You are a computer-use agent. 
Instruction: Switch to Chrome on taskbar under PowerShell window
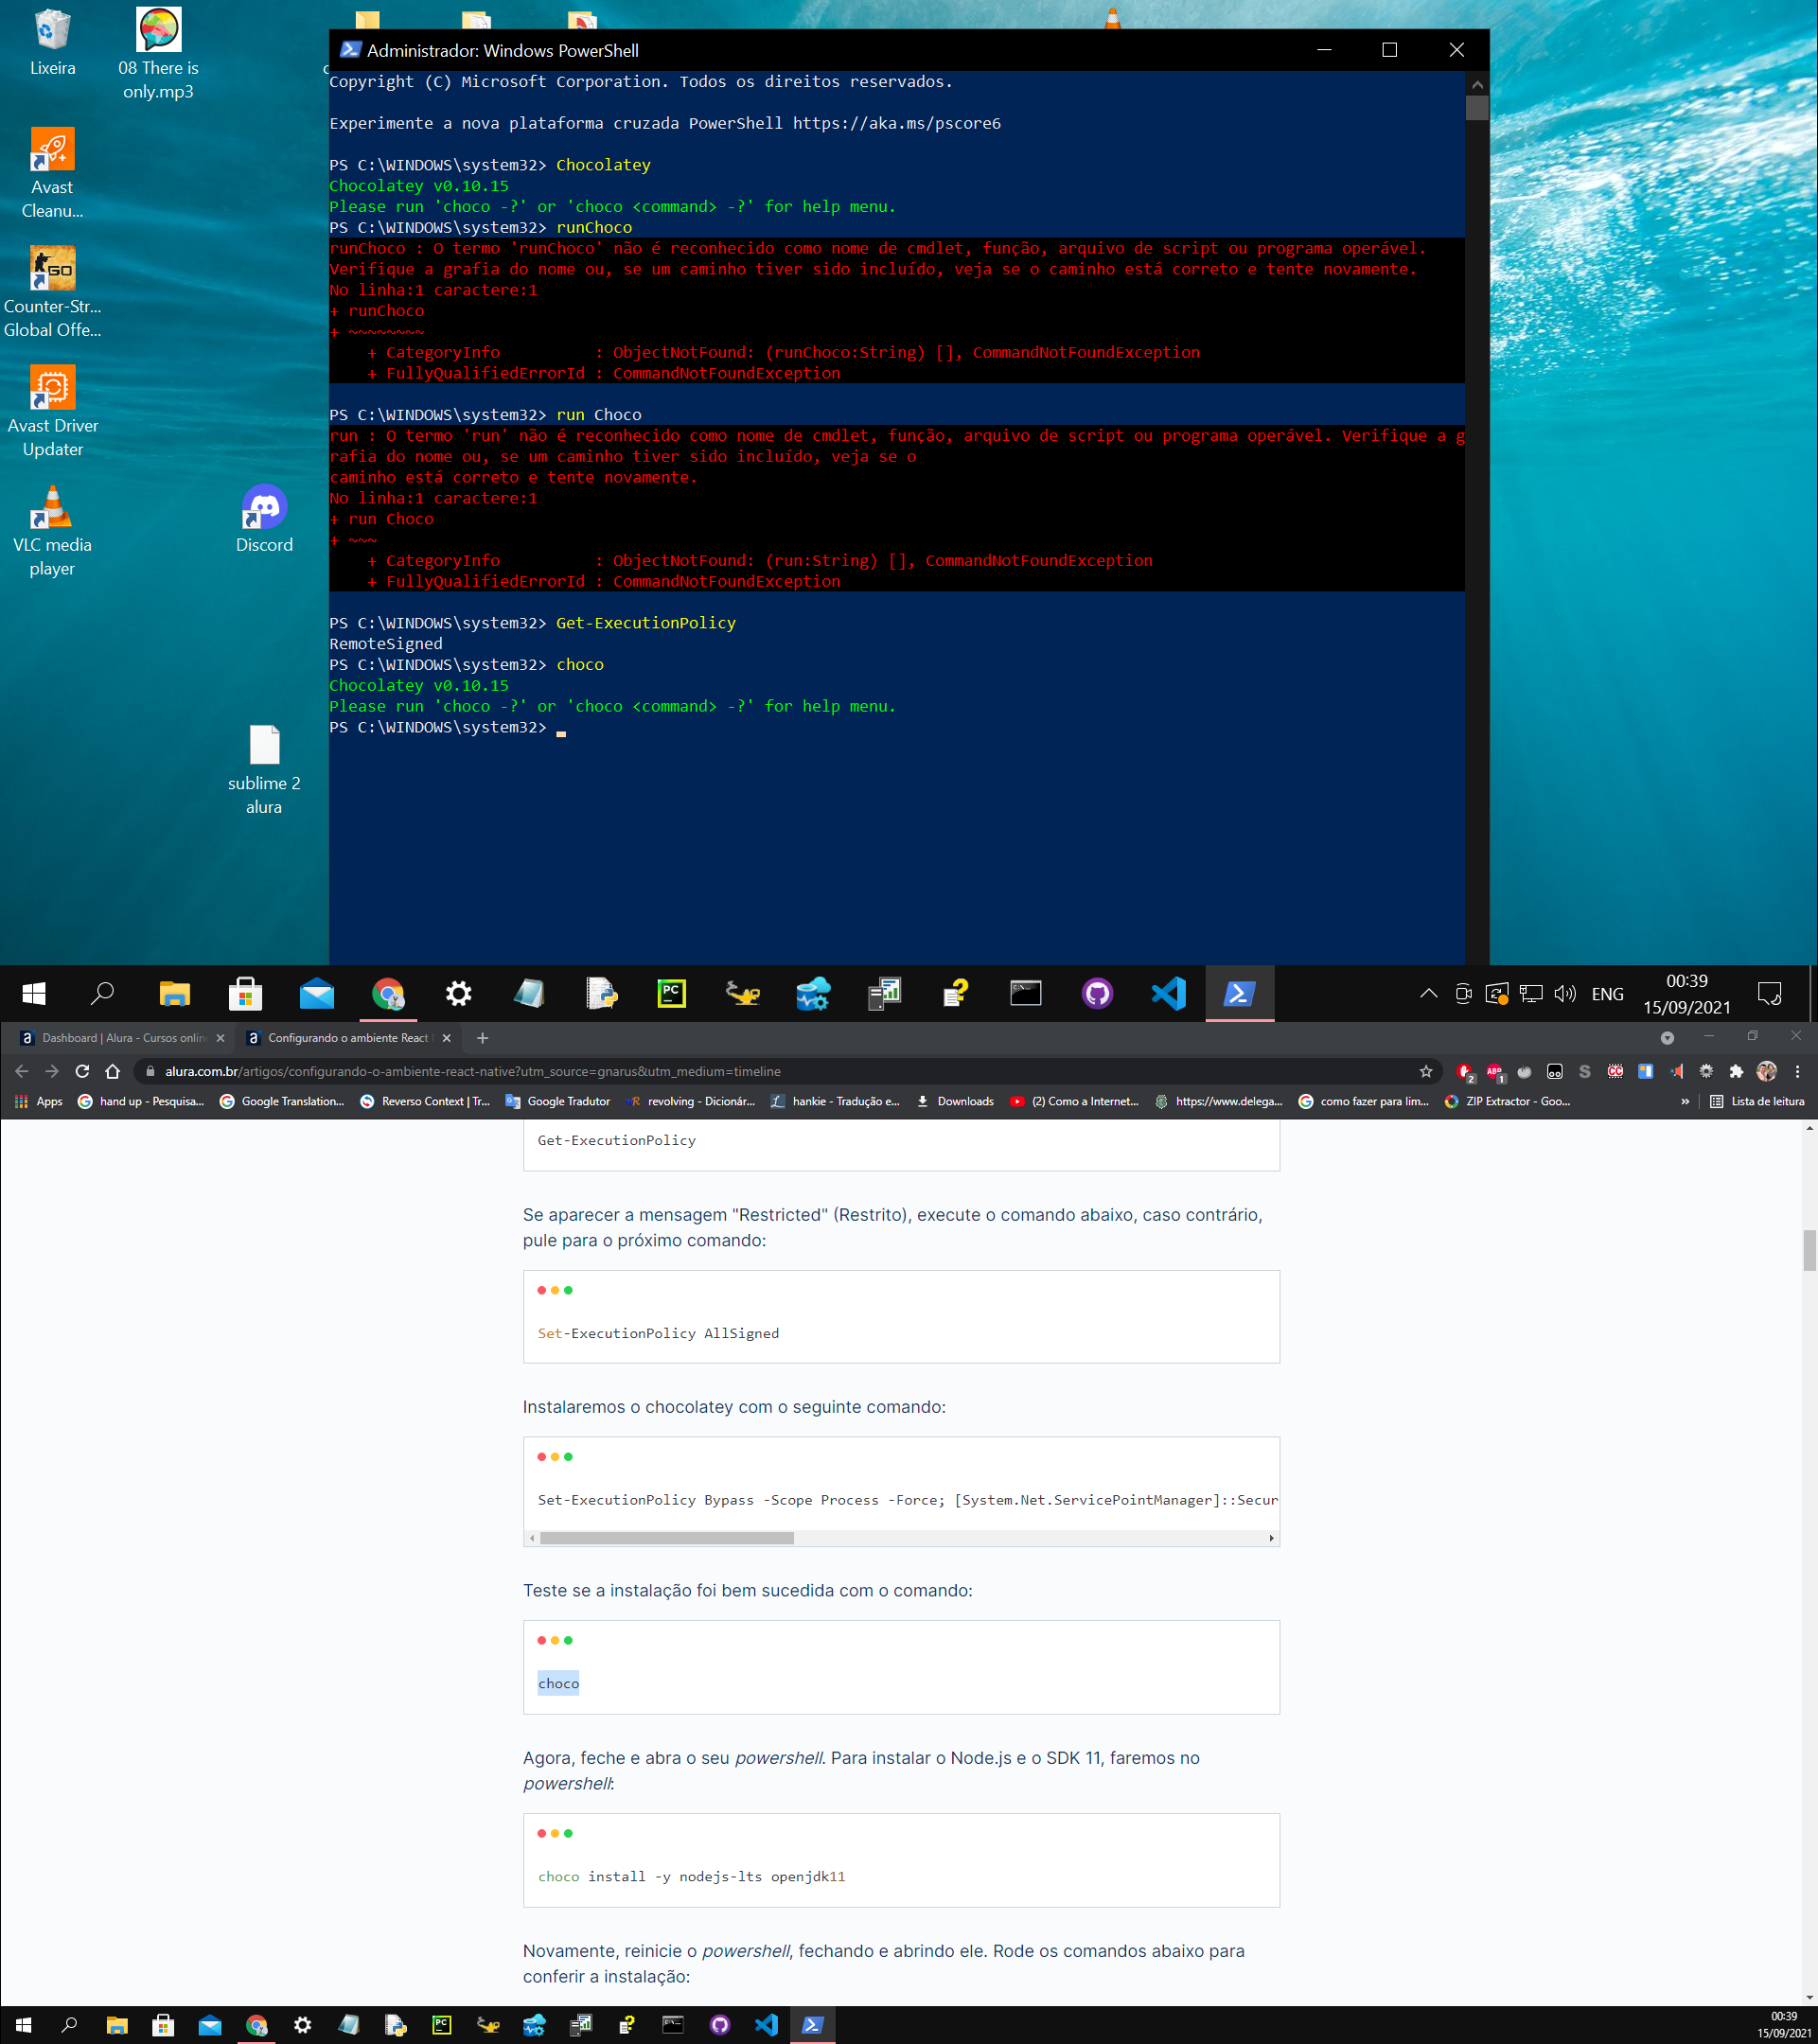click(388, 993)
